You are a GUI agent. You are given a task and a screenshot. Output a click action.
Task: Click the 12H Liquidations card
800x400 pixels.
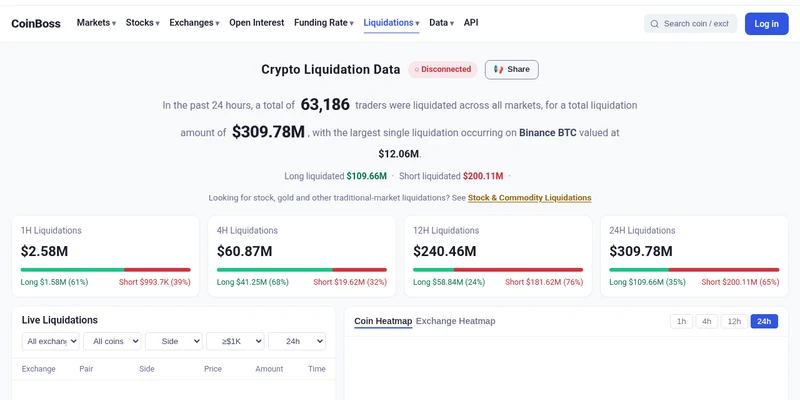(x=498, y=256)
